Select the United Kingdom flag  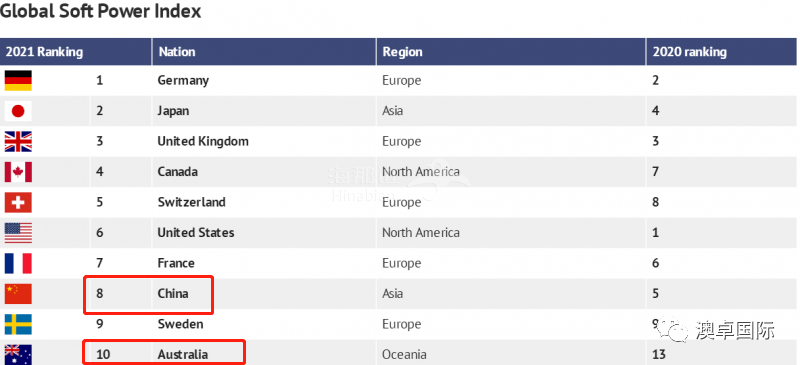(x=18, y=141)
